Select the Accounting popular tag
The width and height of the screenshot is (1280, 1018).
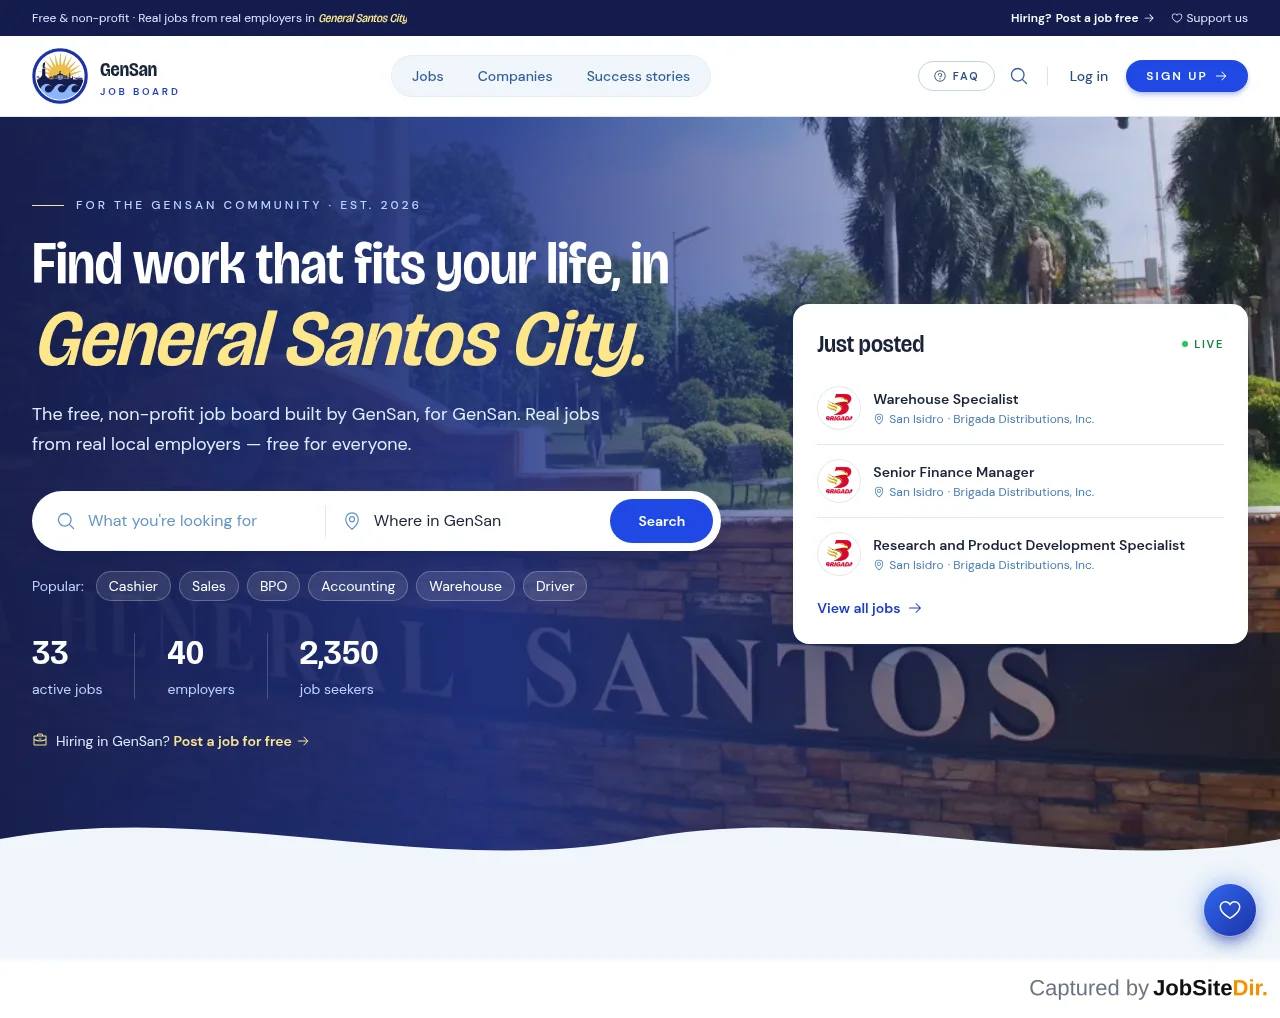pos(358,586)
